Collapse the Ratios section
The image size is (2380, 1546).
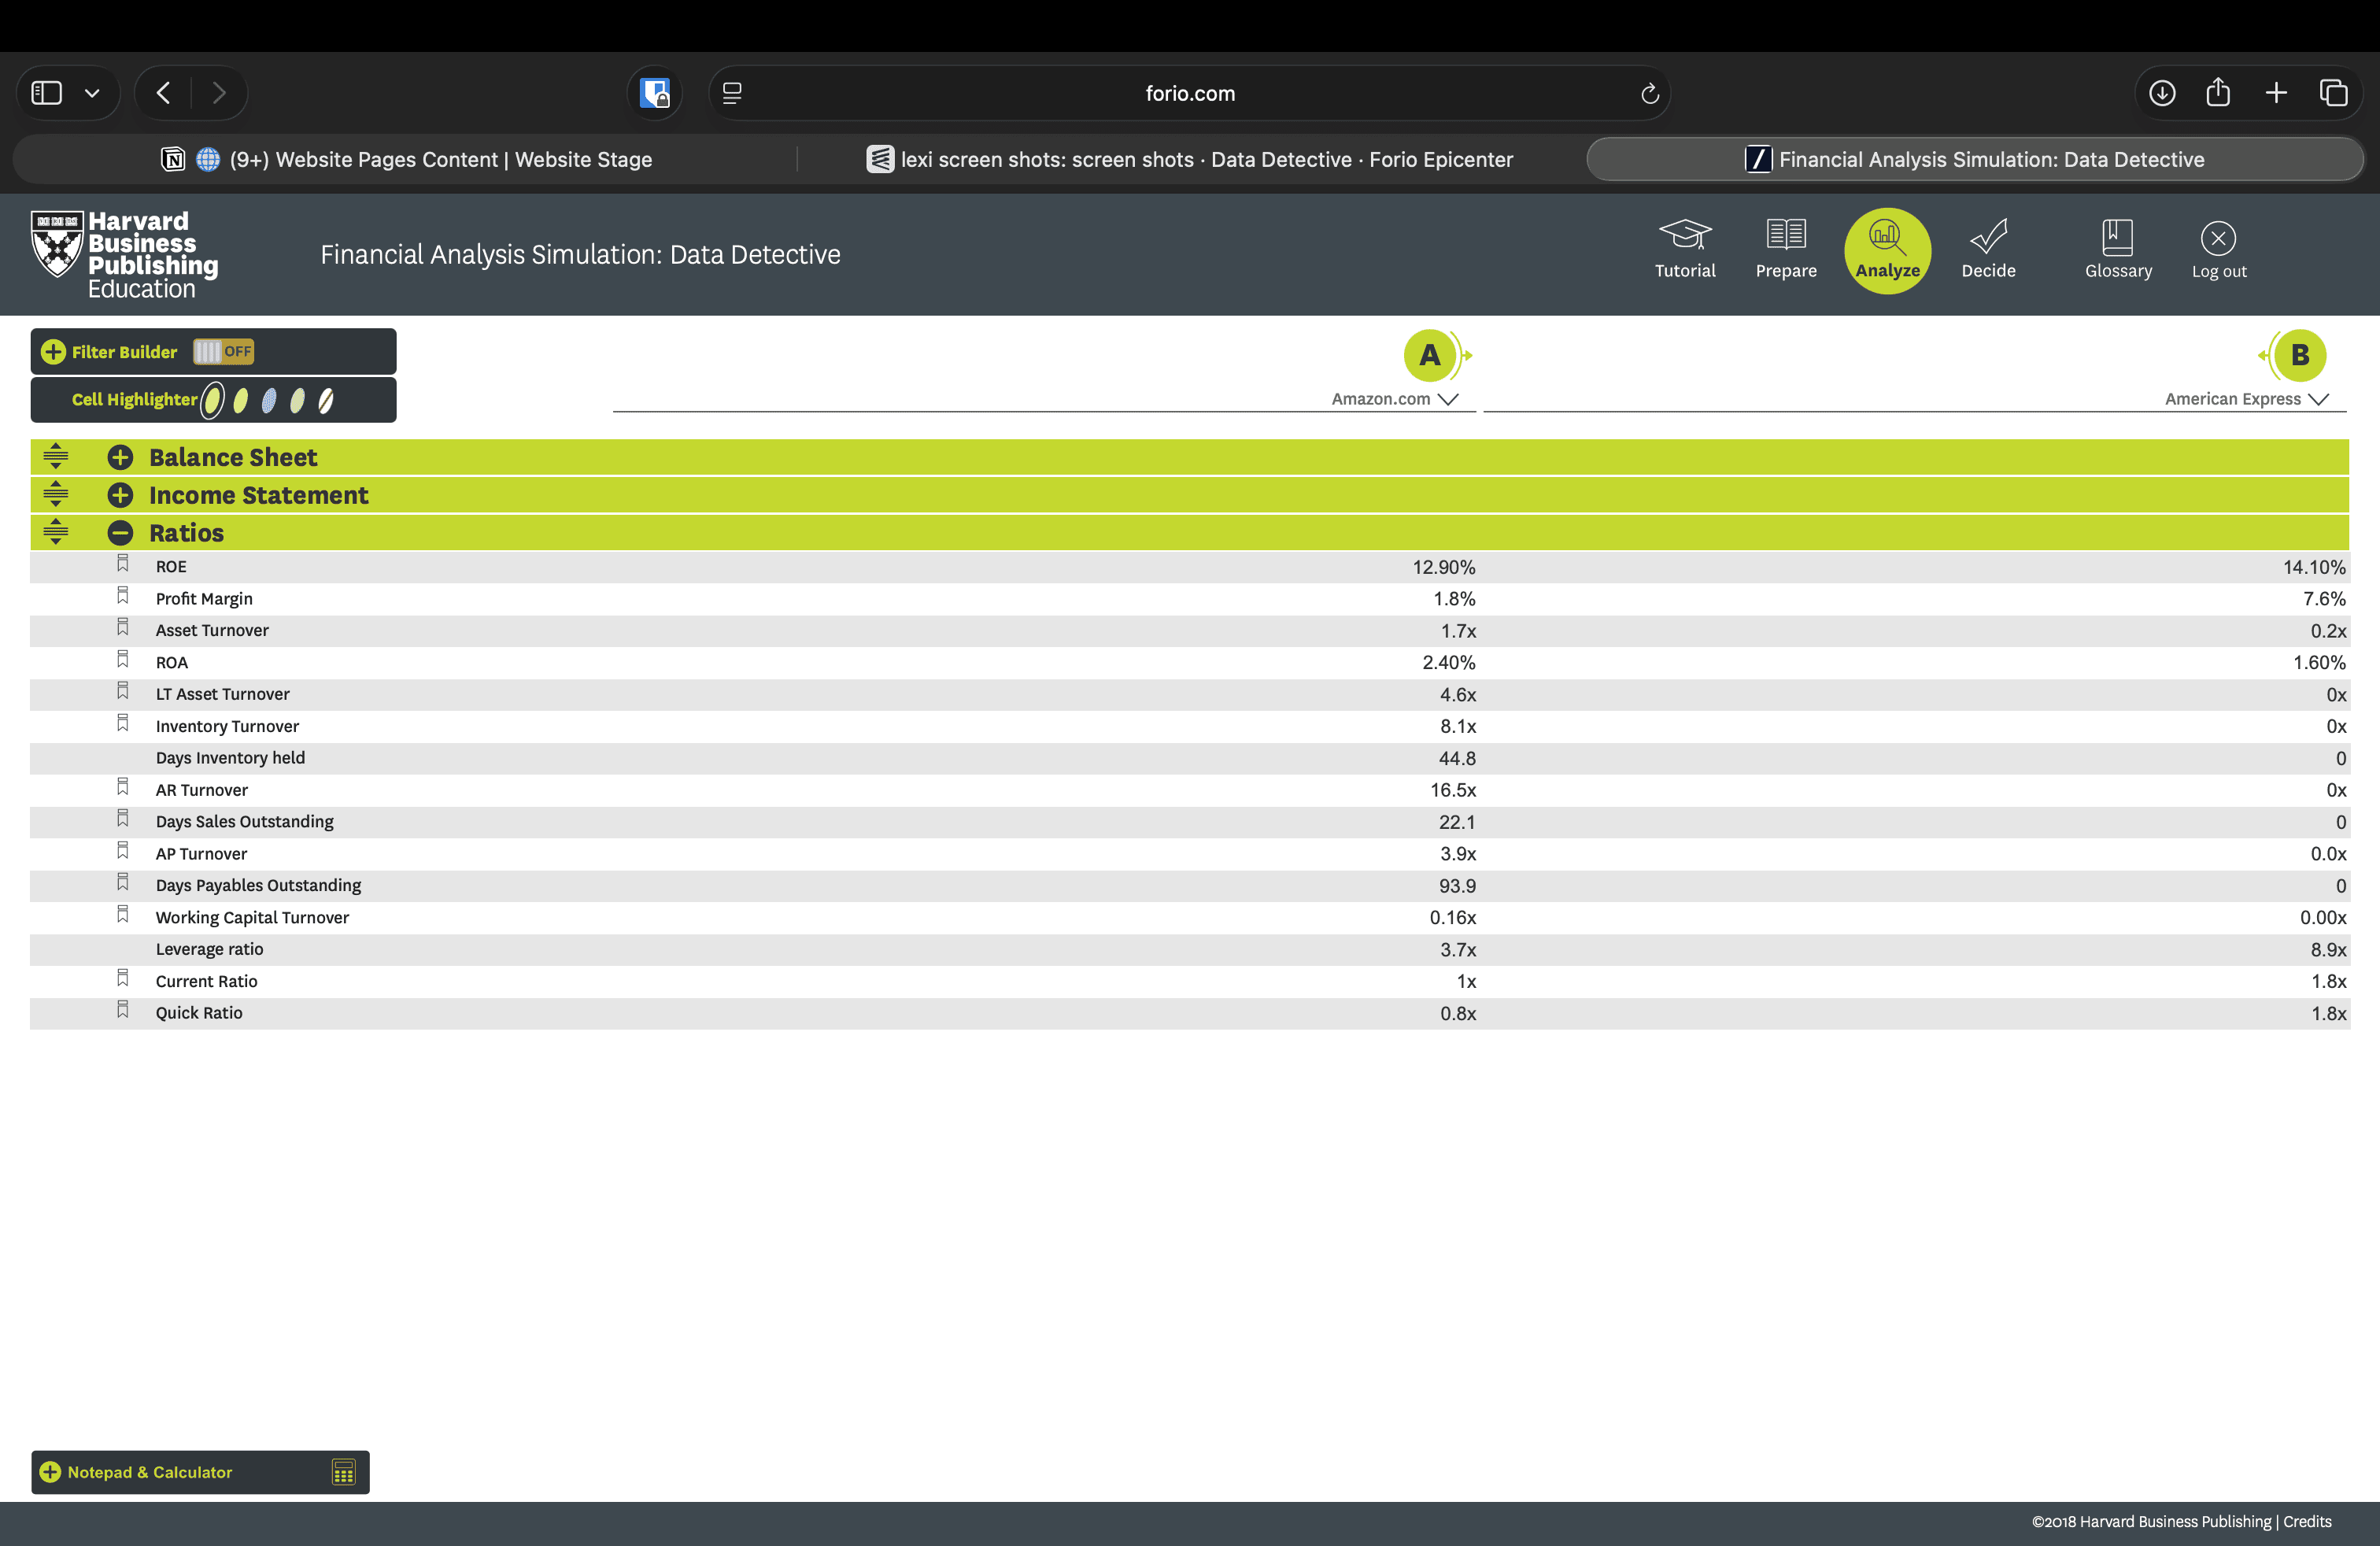(120, 533)
